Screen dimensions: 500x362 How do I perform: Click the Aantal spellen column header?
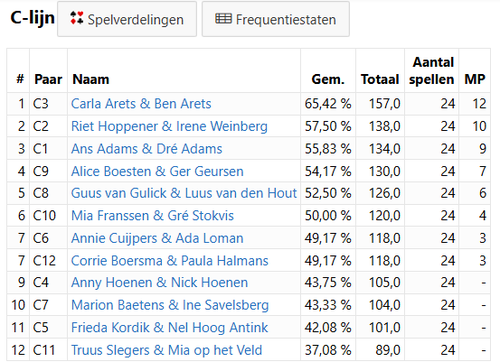click(x=432, y=71)
